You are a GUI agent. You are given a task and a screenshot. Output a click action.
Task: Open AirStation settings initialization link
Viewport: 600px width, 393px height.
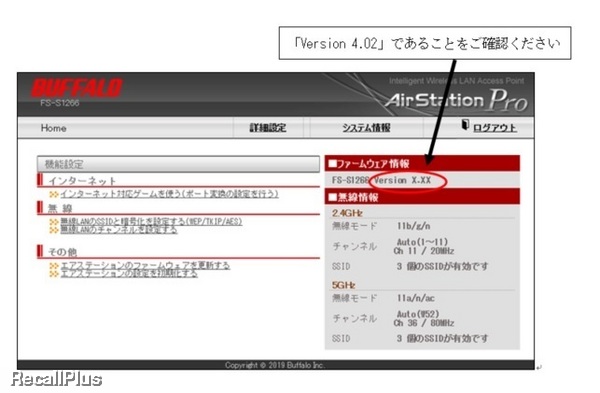tap(129, 274)
